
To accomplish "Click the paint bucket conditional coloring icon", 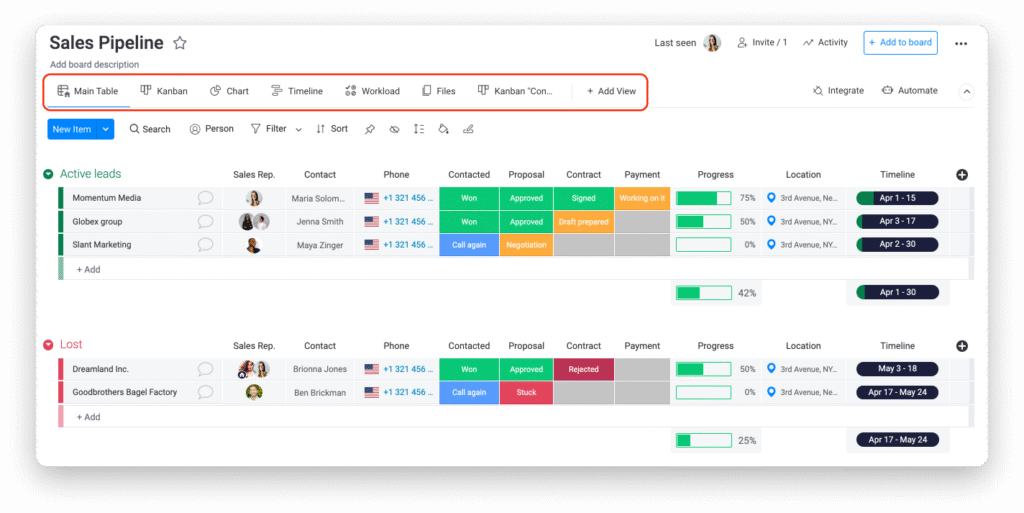I will [x=443, y=129].
